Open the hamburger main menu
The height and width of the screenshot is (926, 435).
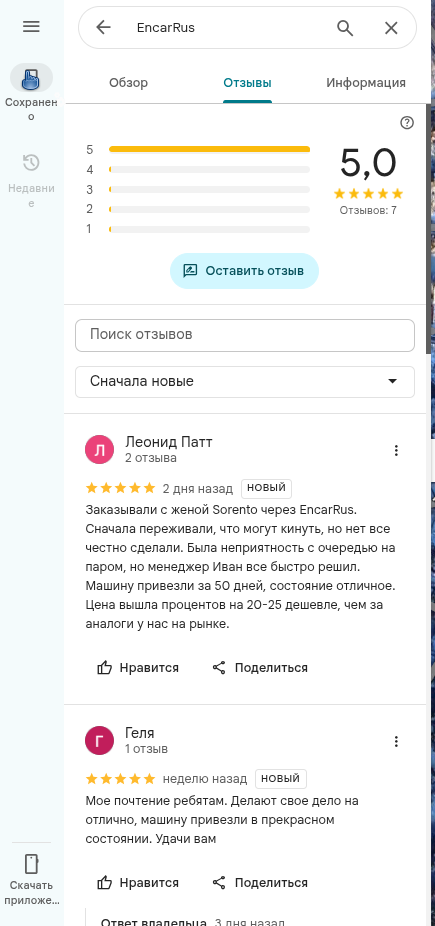[x=31, y=27]
